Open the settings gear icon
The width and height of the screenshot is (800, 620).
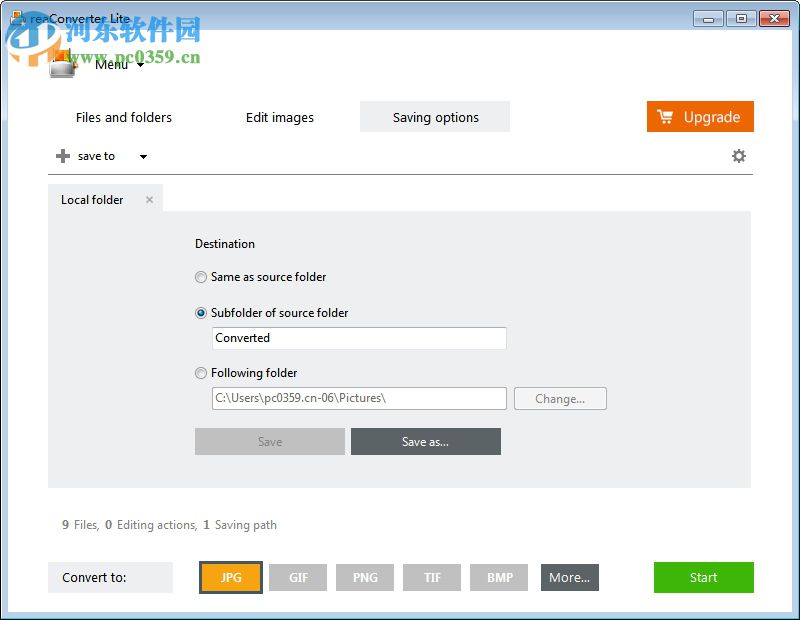738,156
